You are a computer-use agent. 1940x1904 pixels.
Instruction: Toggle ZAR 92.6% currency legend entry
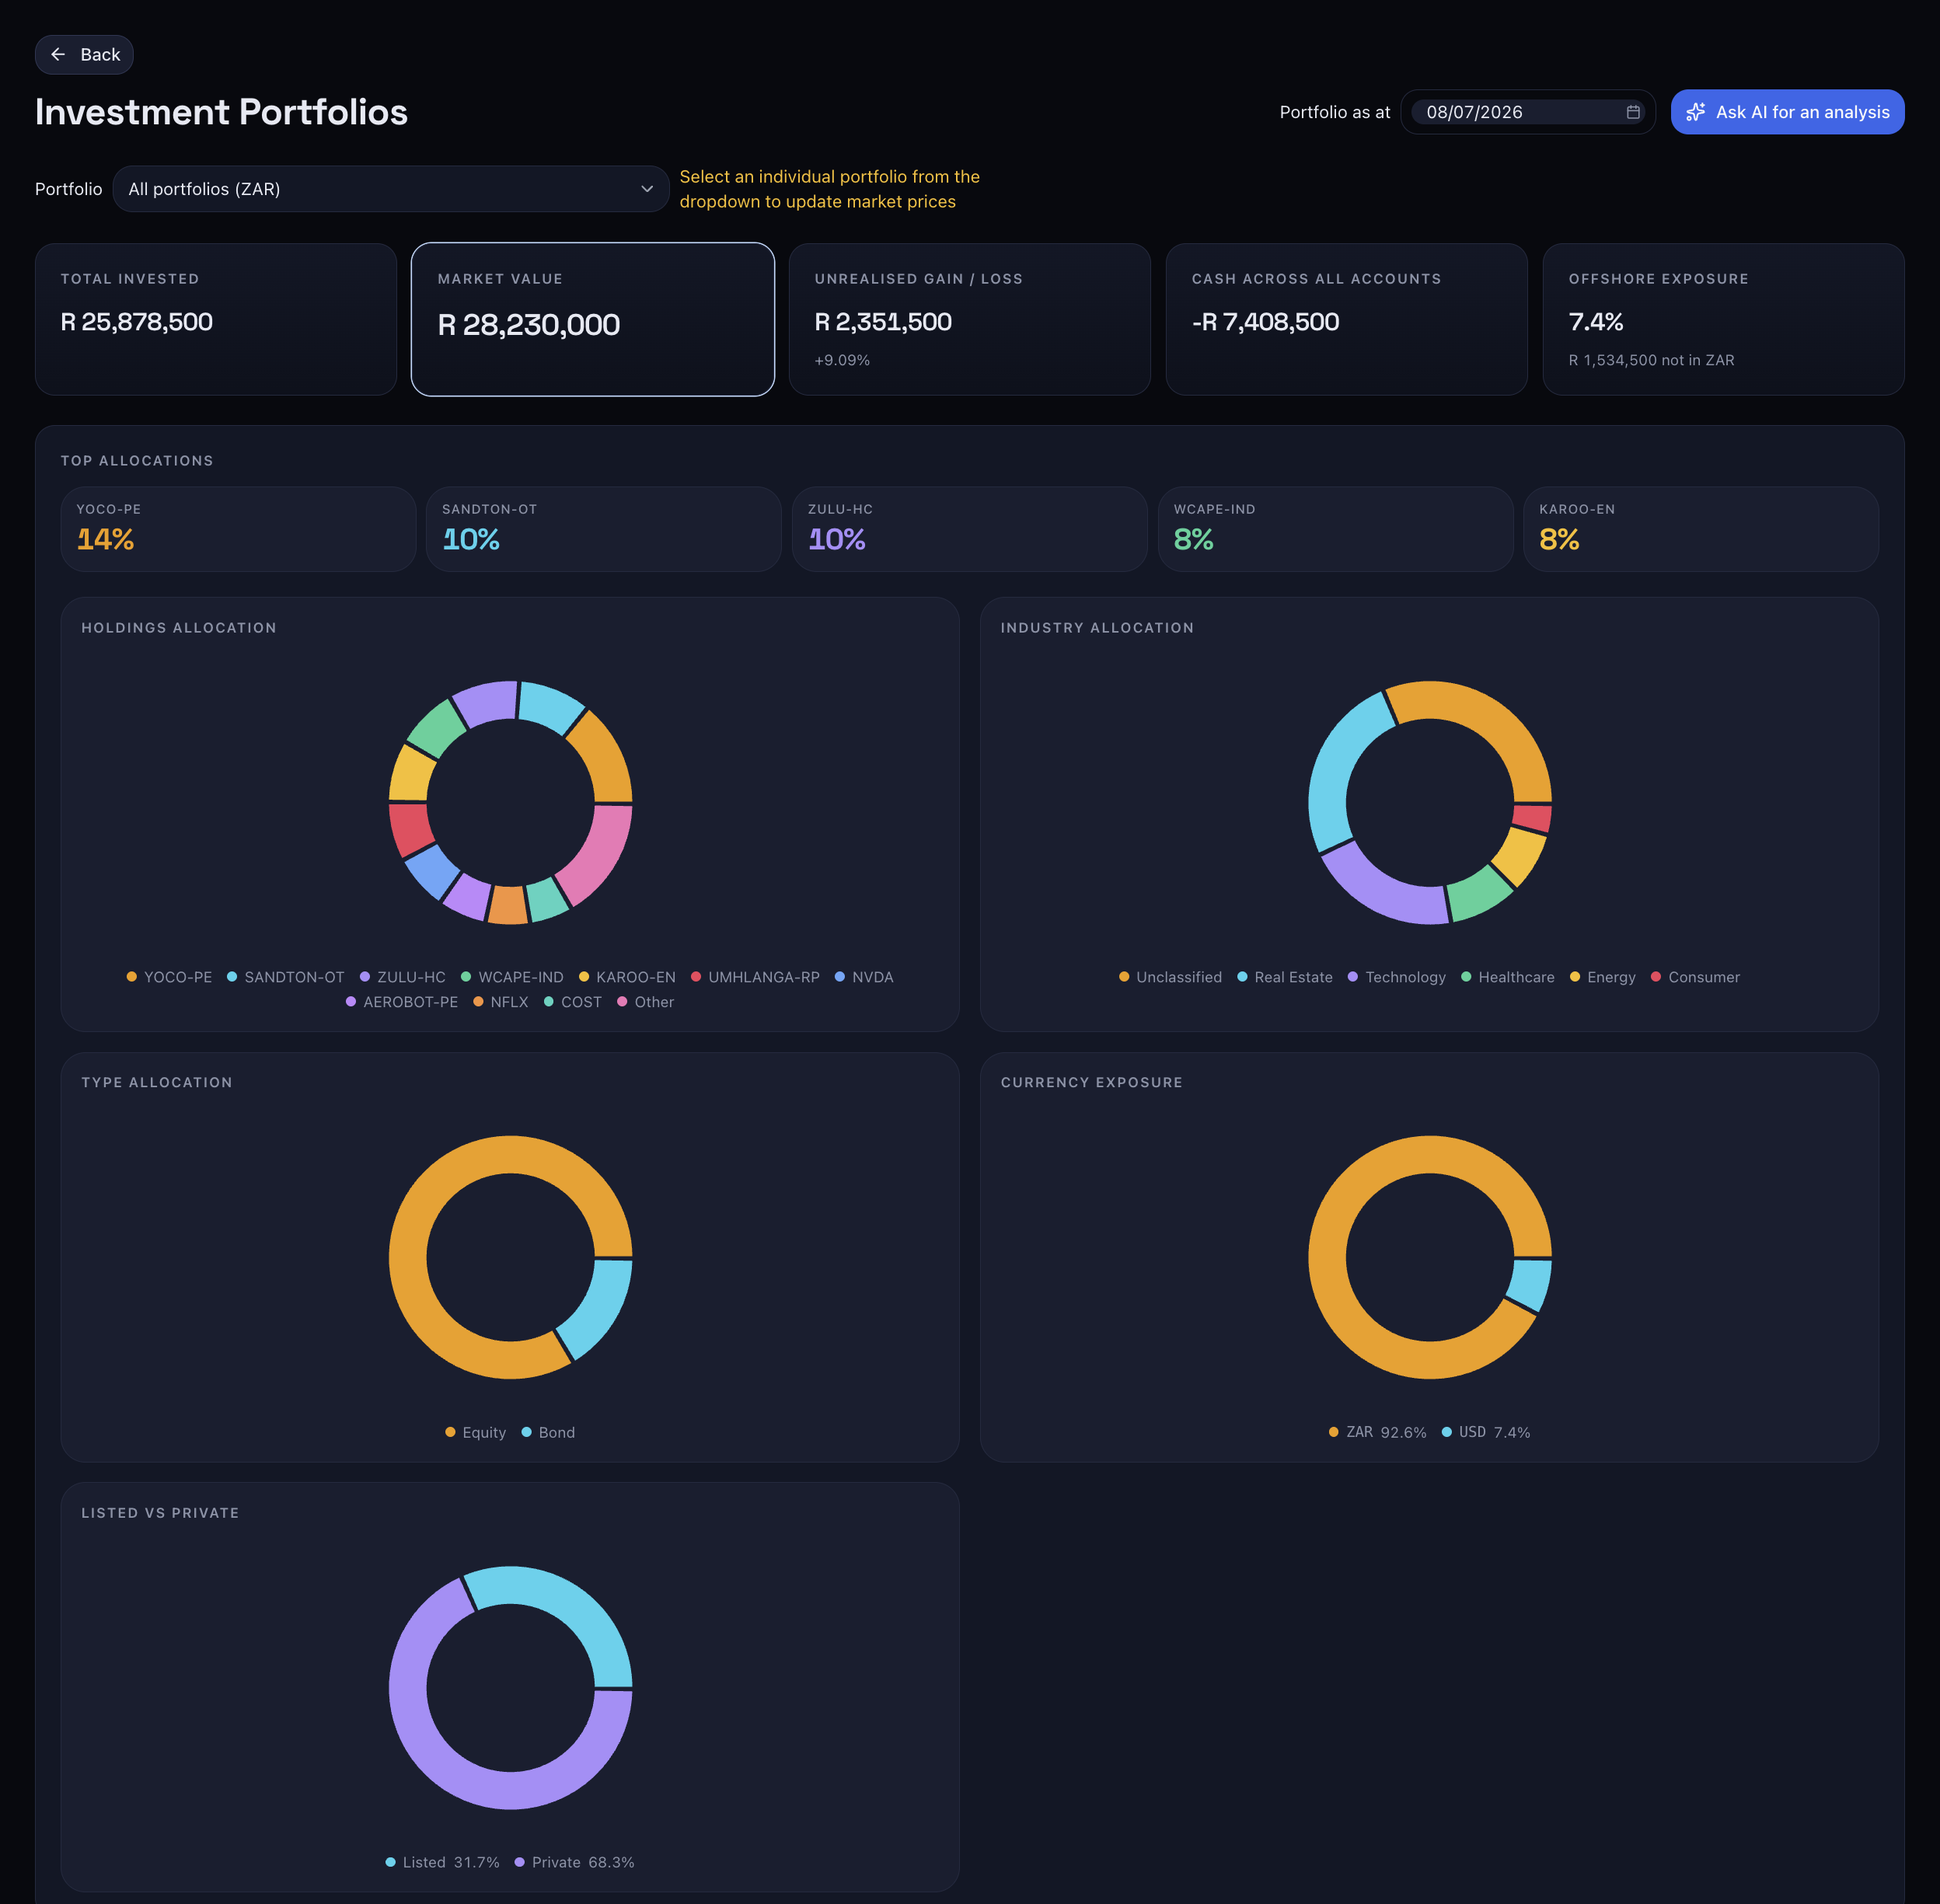[x=1377, y=1432]
